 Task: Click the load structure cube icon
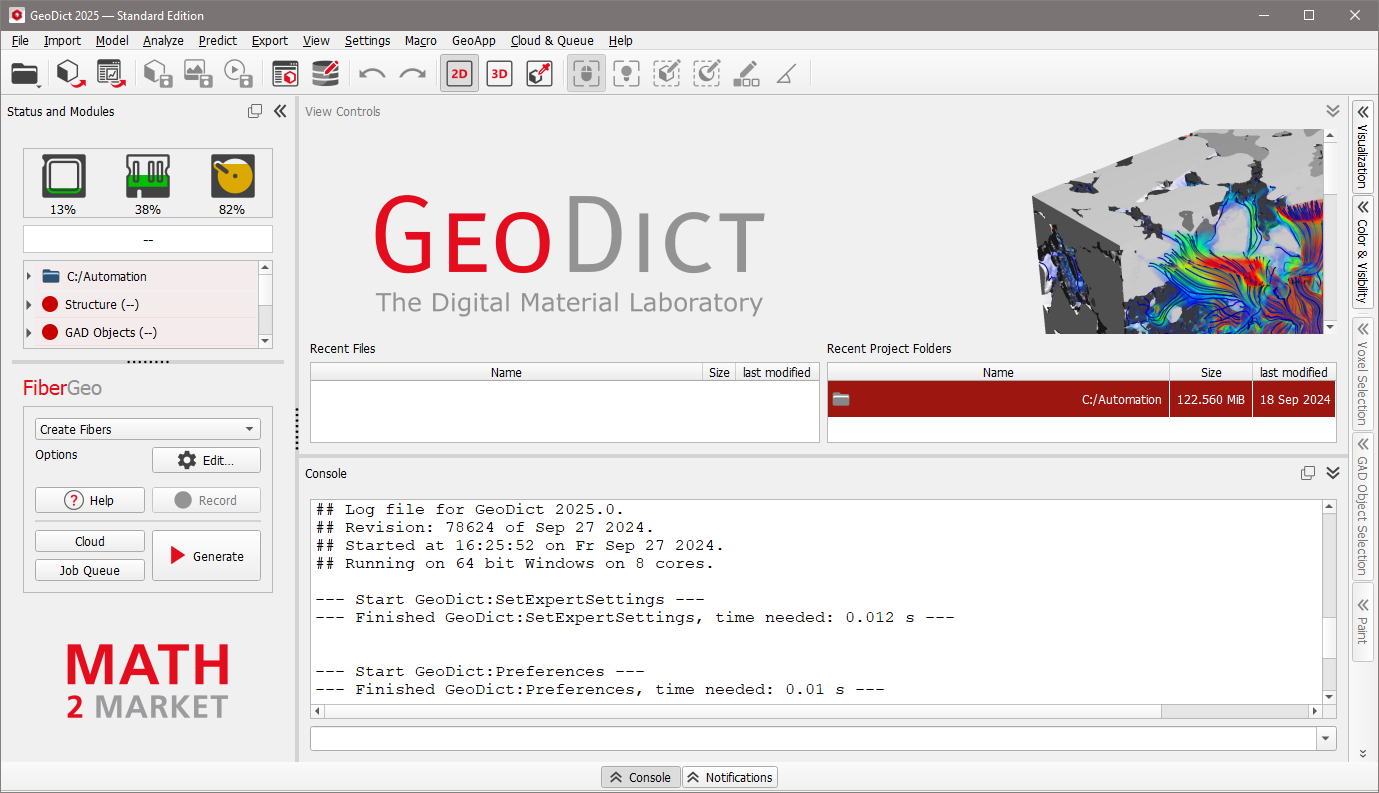68,73
